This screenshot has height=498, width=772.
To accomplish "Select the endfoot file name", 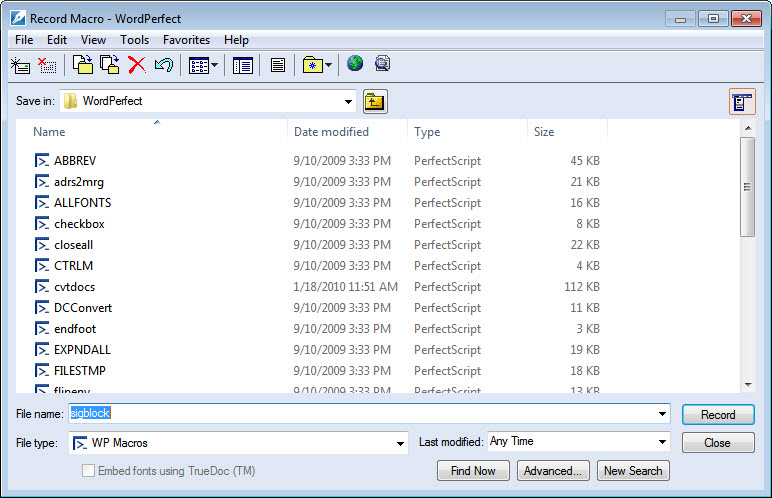I will point(75,329).
